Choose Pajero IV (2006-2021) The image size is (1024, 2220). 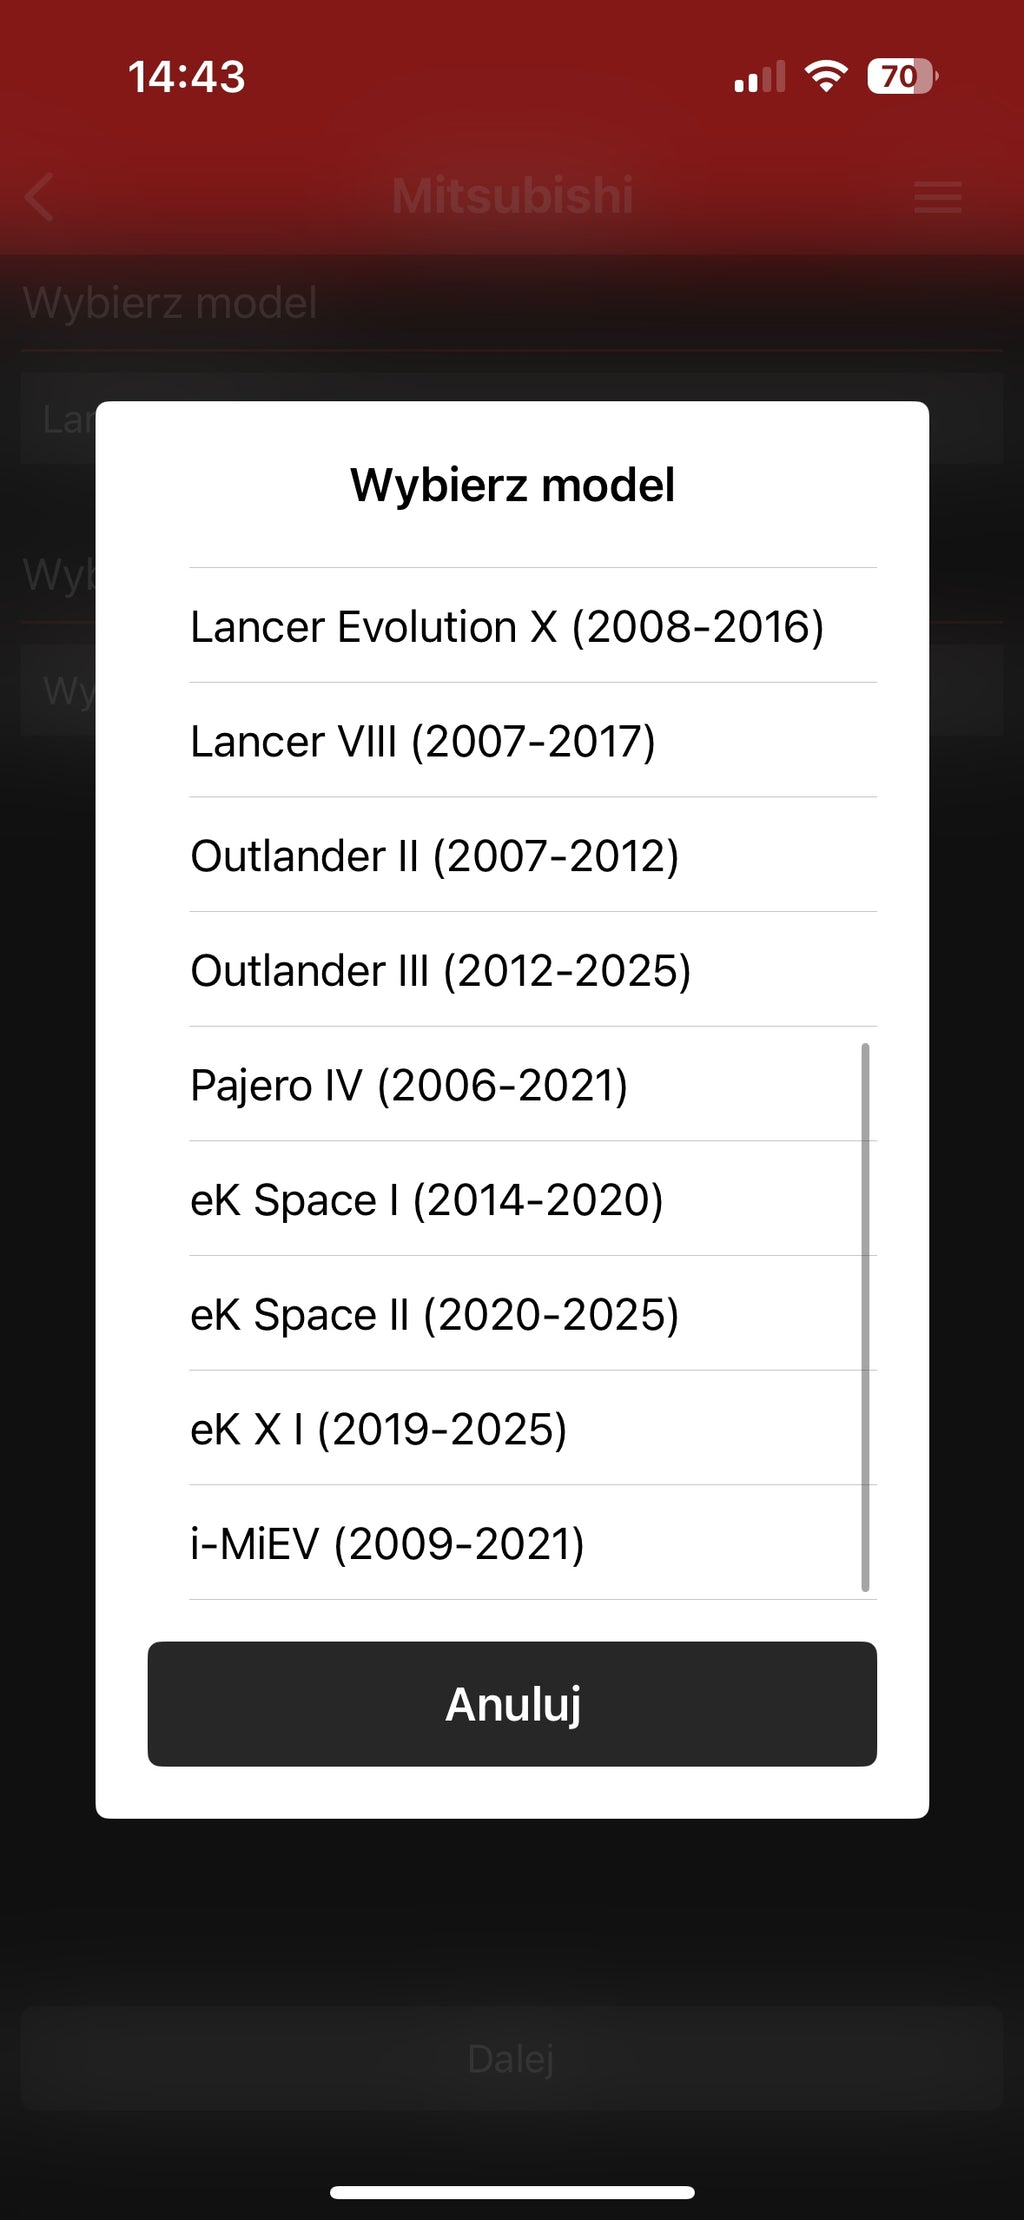pos(533,1085)
